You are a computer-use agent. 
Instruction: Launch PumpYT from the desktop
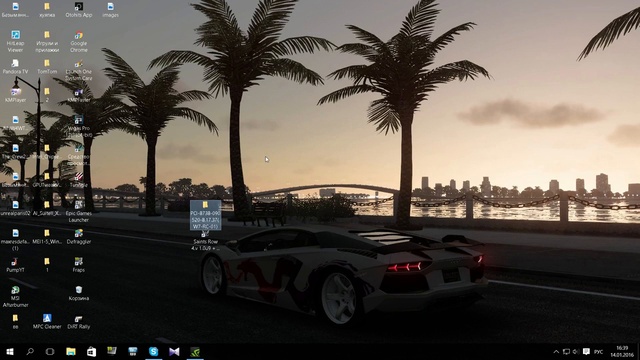15,265
